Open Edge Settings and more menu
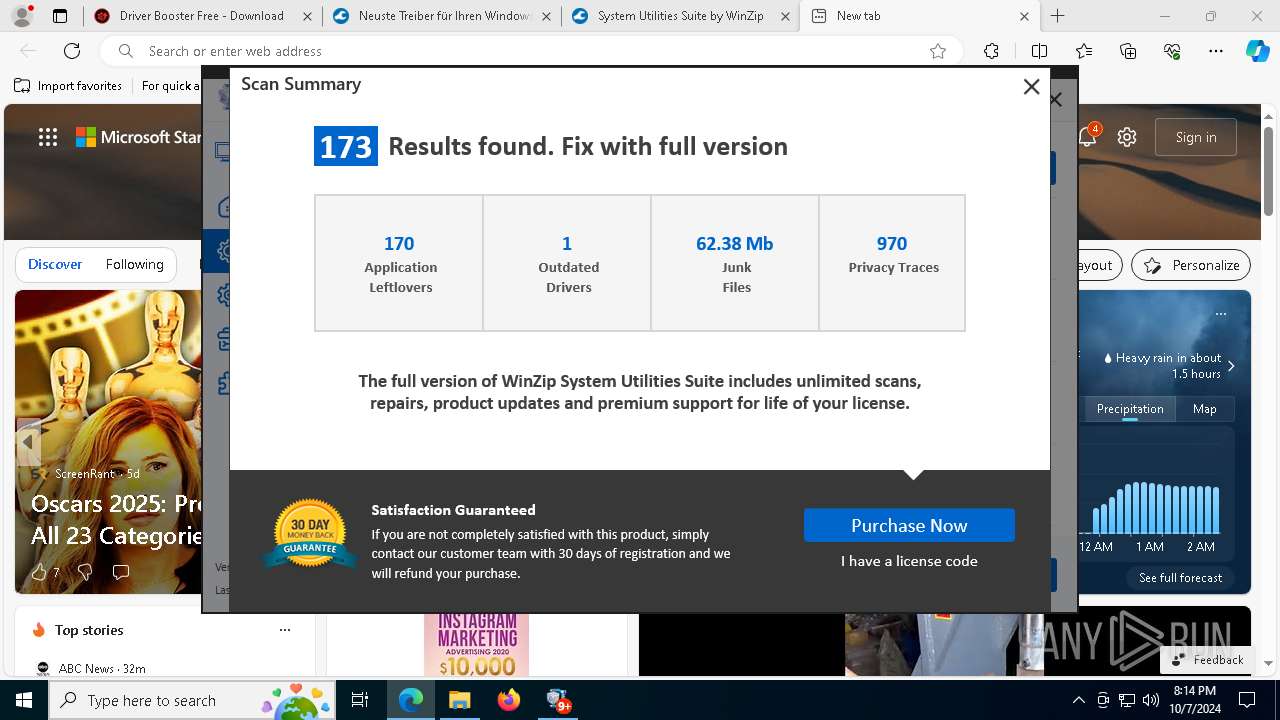Screen dimensions: 1280x720 pos(1216,51)
